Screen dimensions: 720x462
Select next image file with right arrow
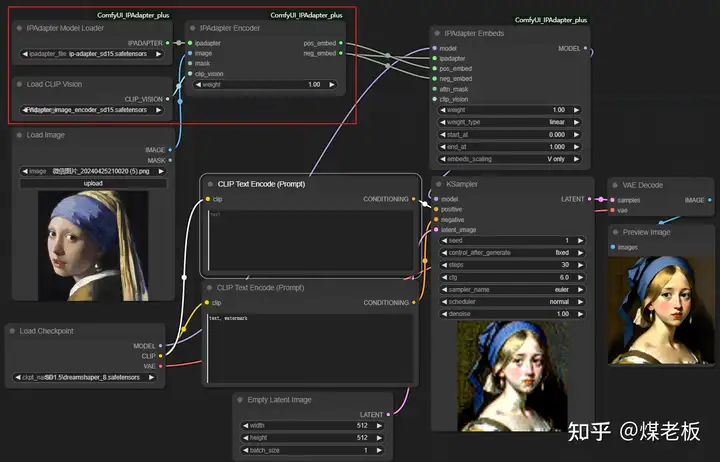click(161, 171)
